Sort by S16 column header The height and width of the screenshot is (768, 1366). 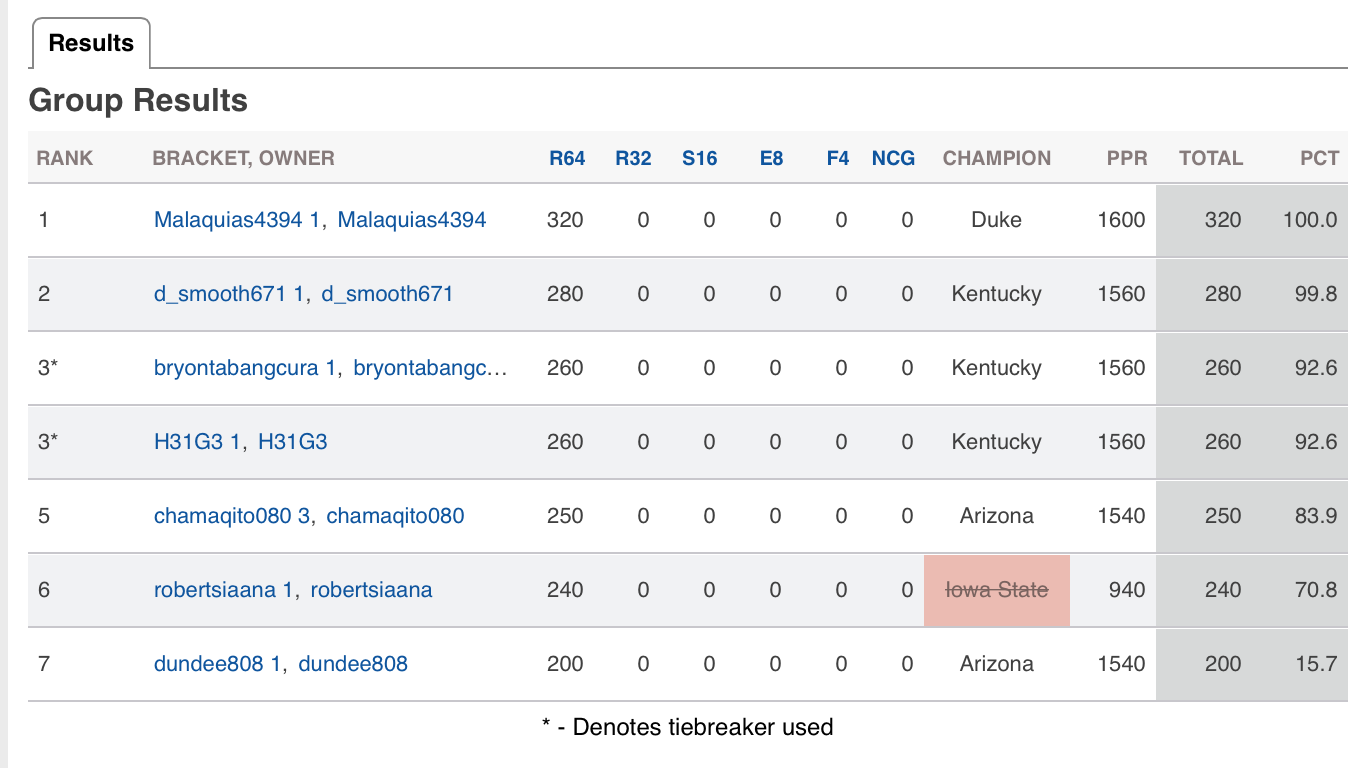click(699, 158)
